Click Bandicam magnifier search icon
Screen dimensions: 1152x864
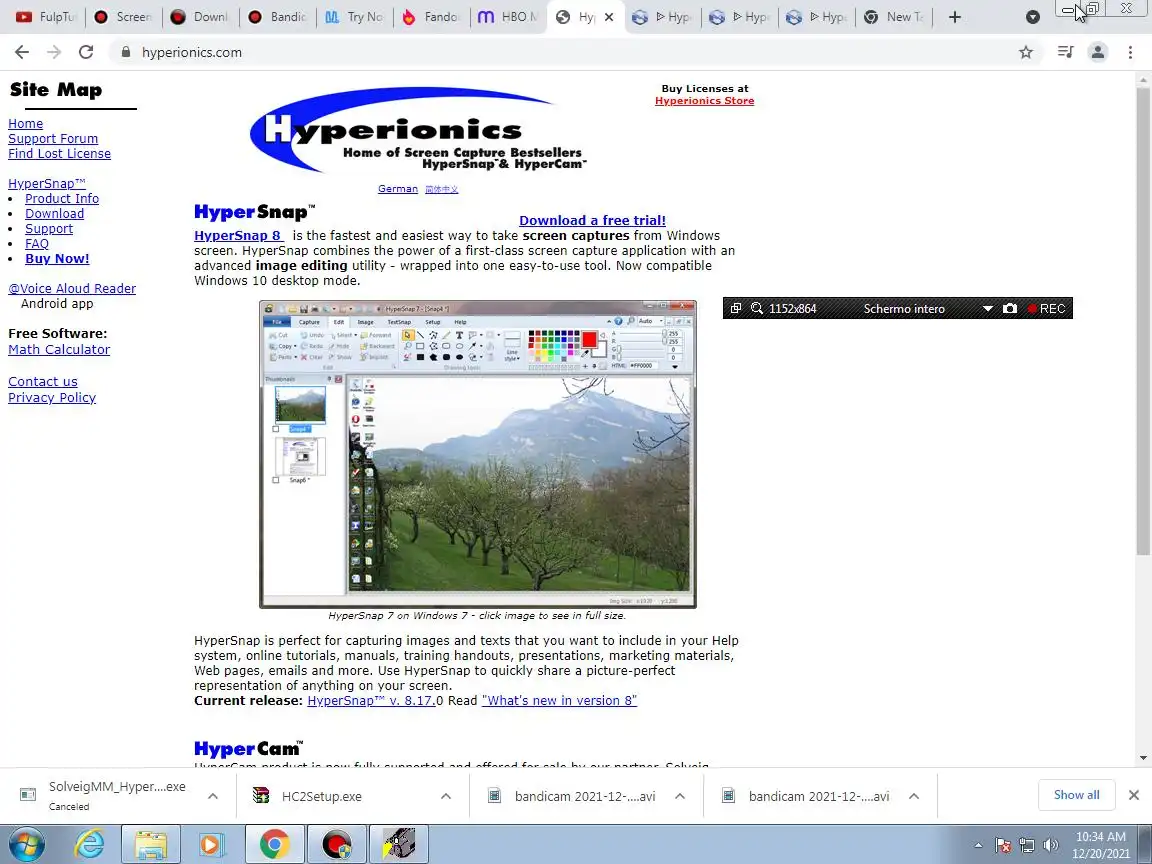(x=757, y=309)
